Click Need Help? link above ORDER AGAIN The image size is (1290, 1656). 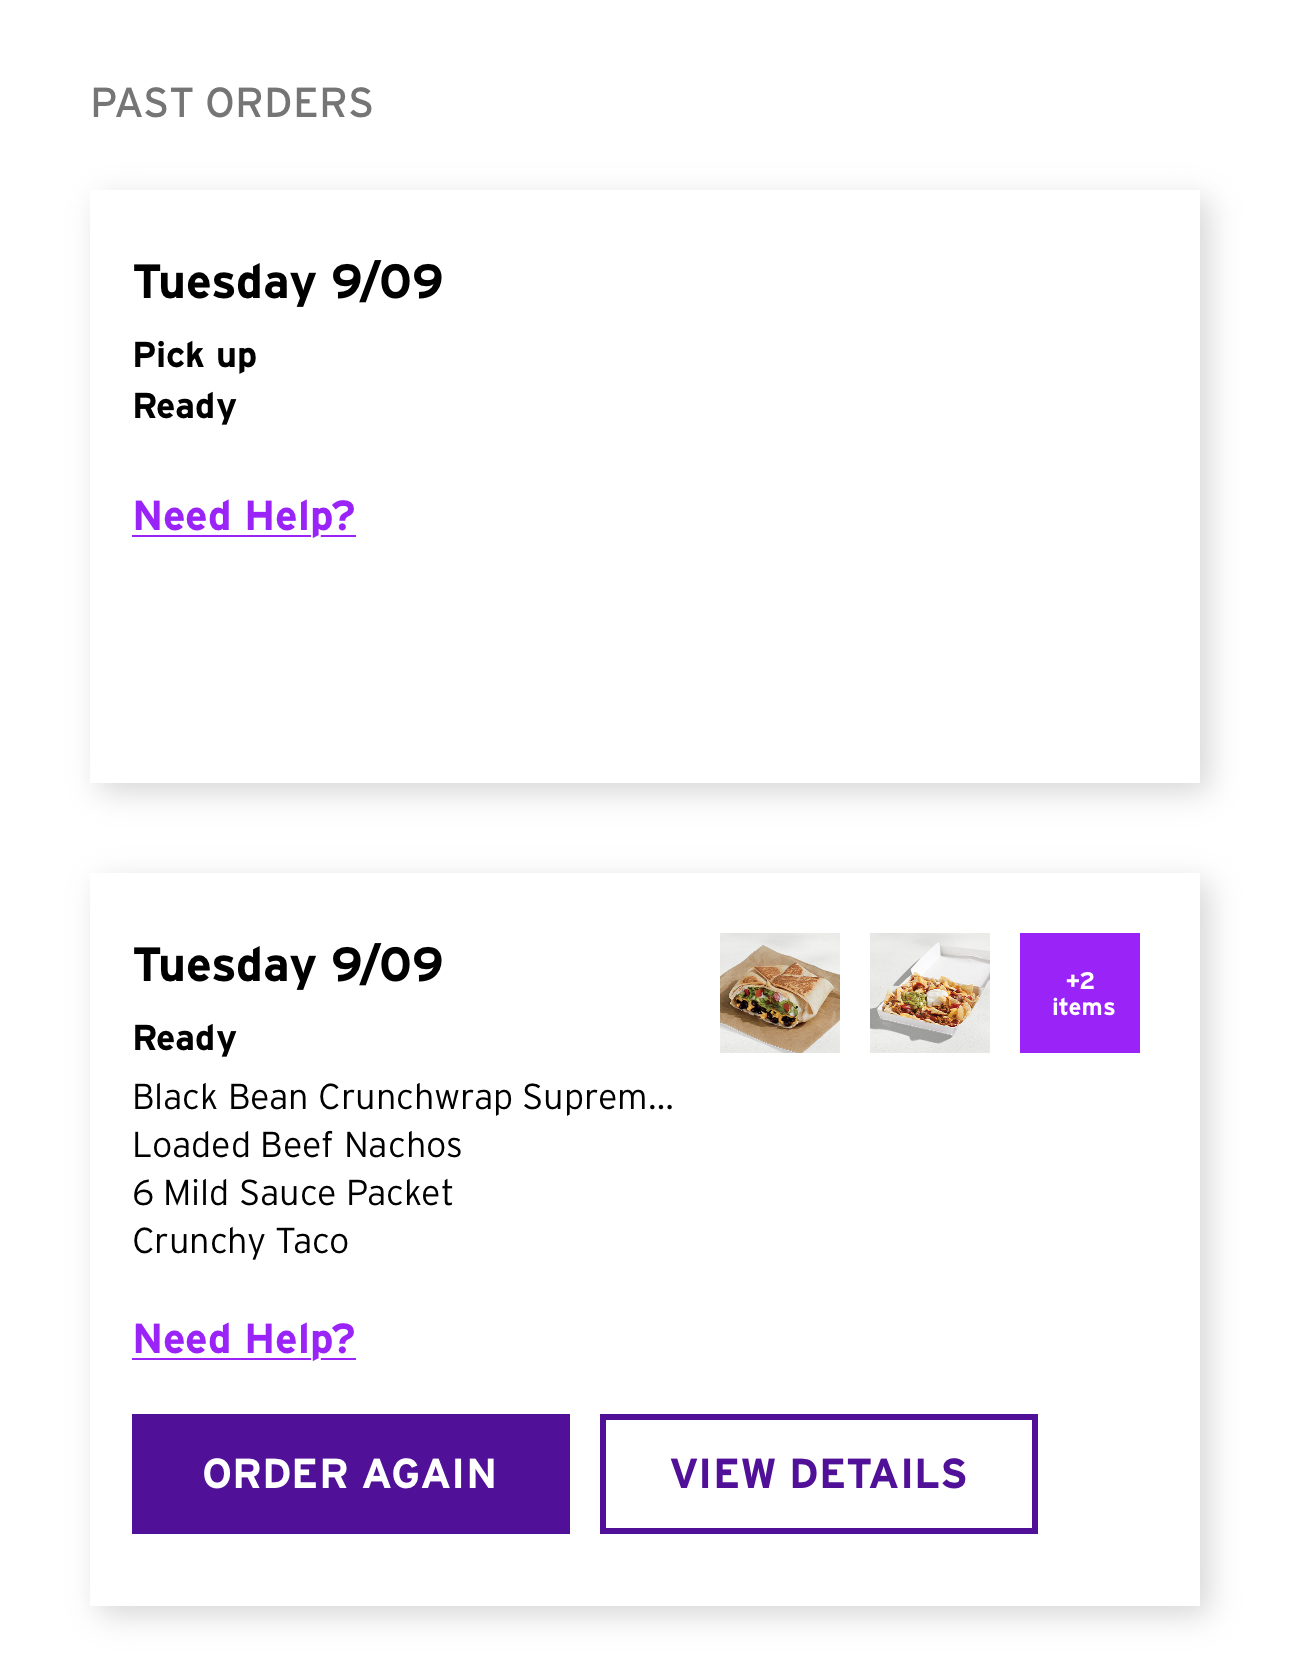[x=244, y=1339]
